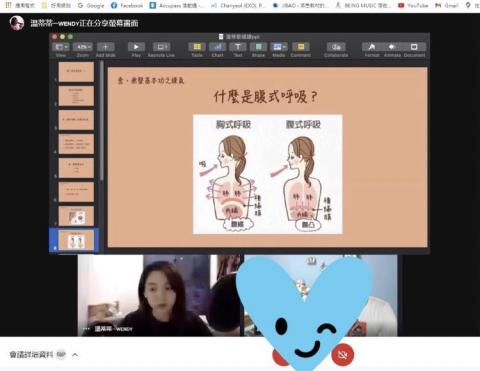Click the presenter avatar beside the sharing notice
This screenshot has width=480, height=371.
click(17, 23)
